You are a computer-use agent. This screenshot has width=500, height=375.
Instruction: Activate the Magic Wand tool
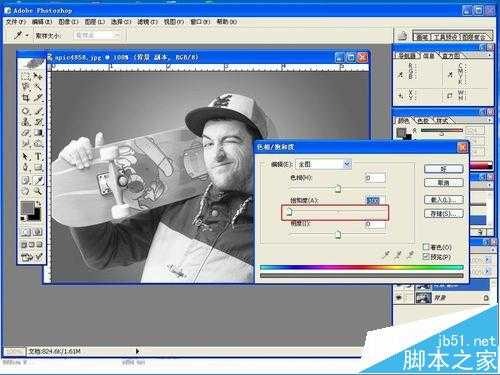point(38,87)
